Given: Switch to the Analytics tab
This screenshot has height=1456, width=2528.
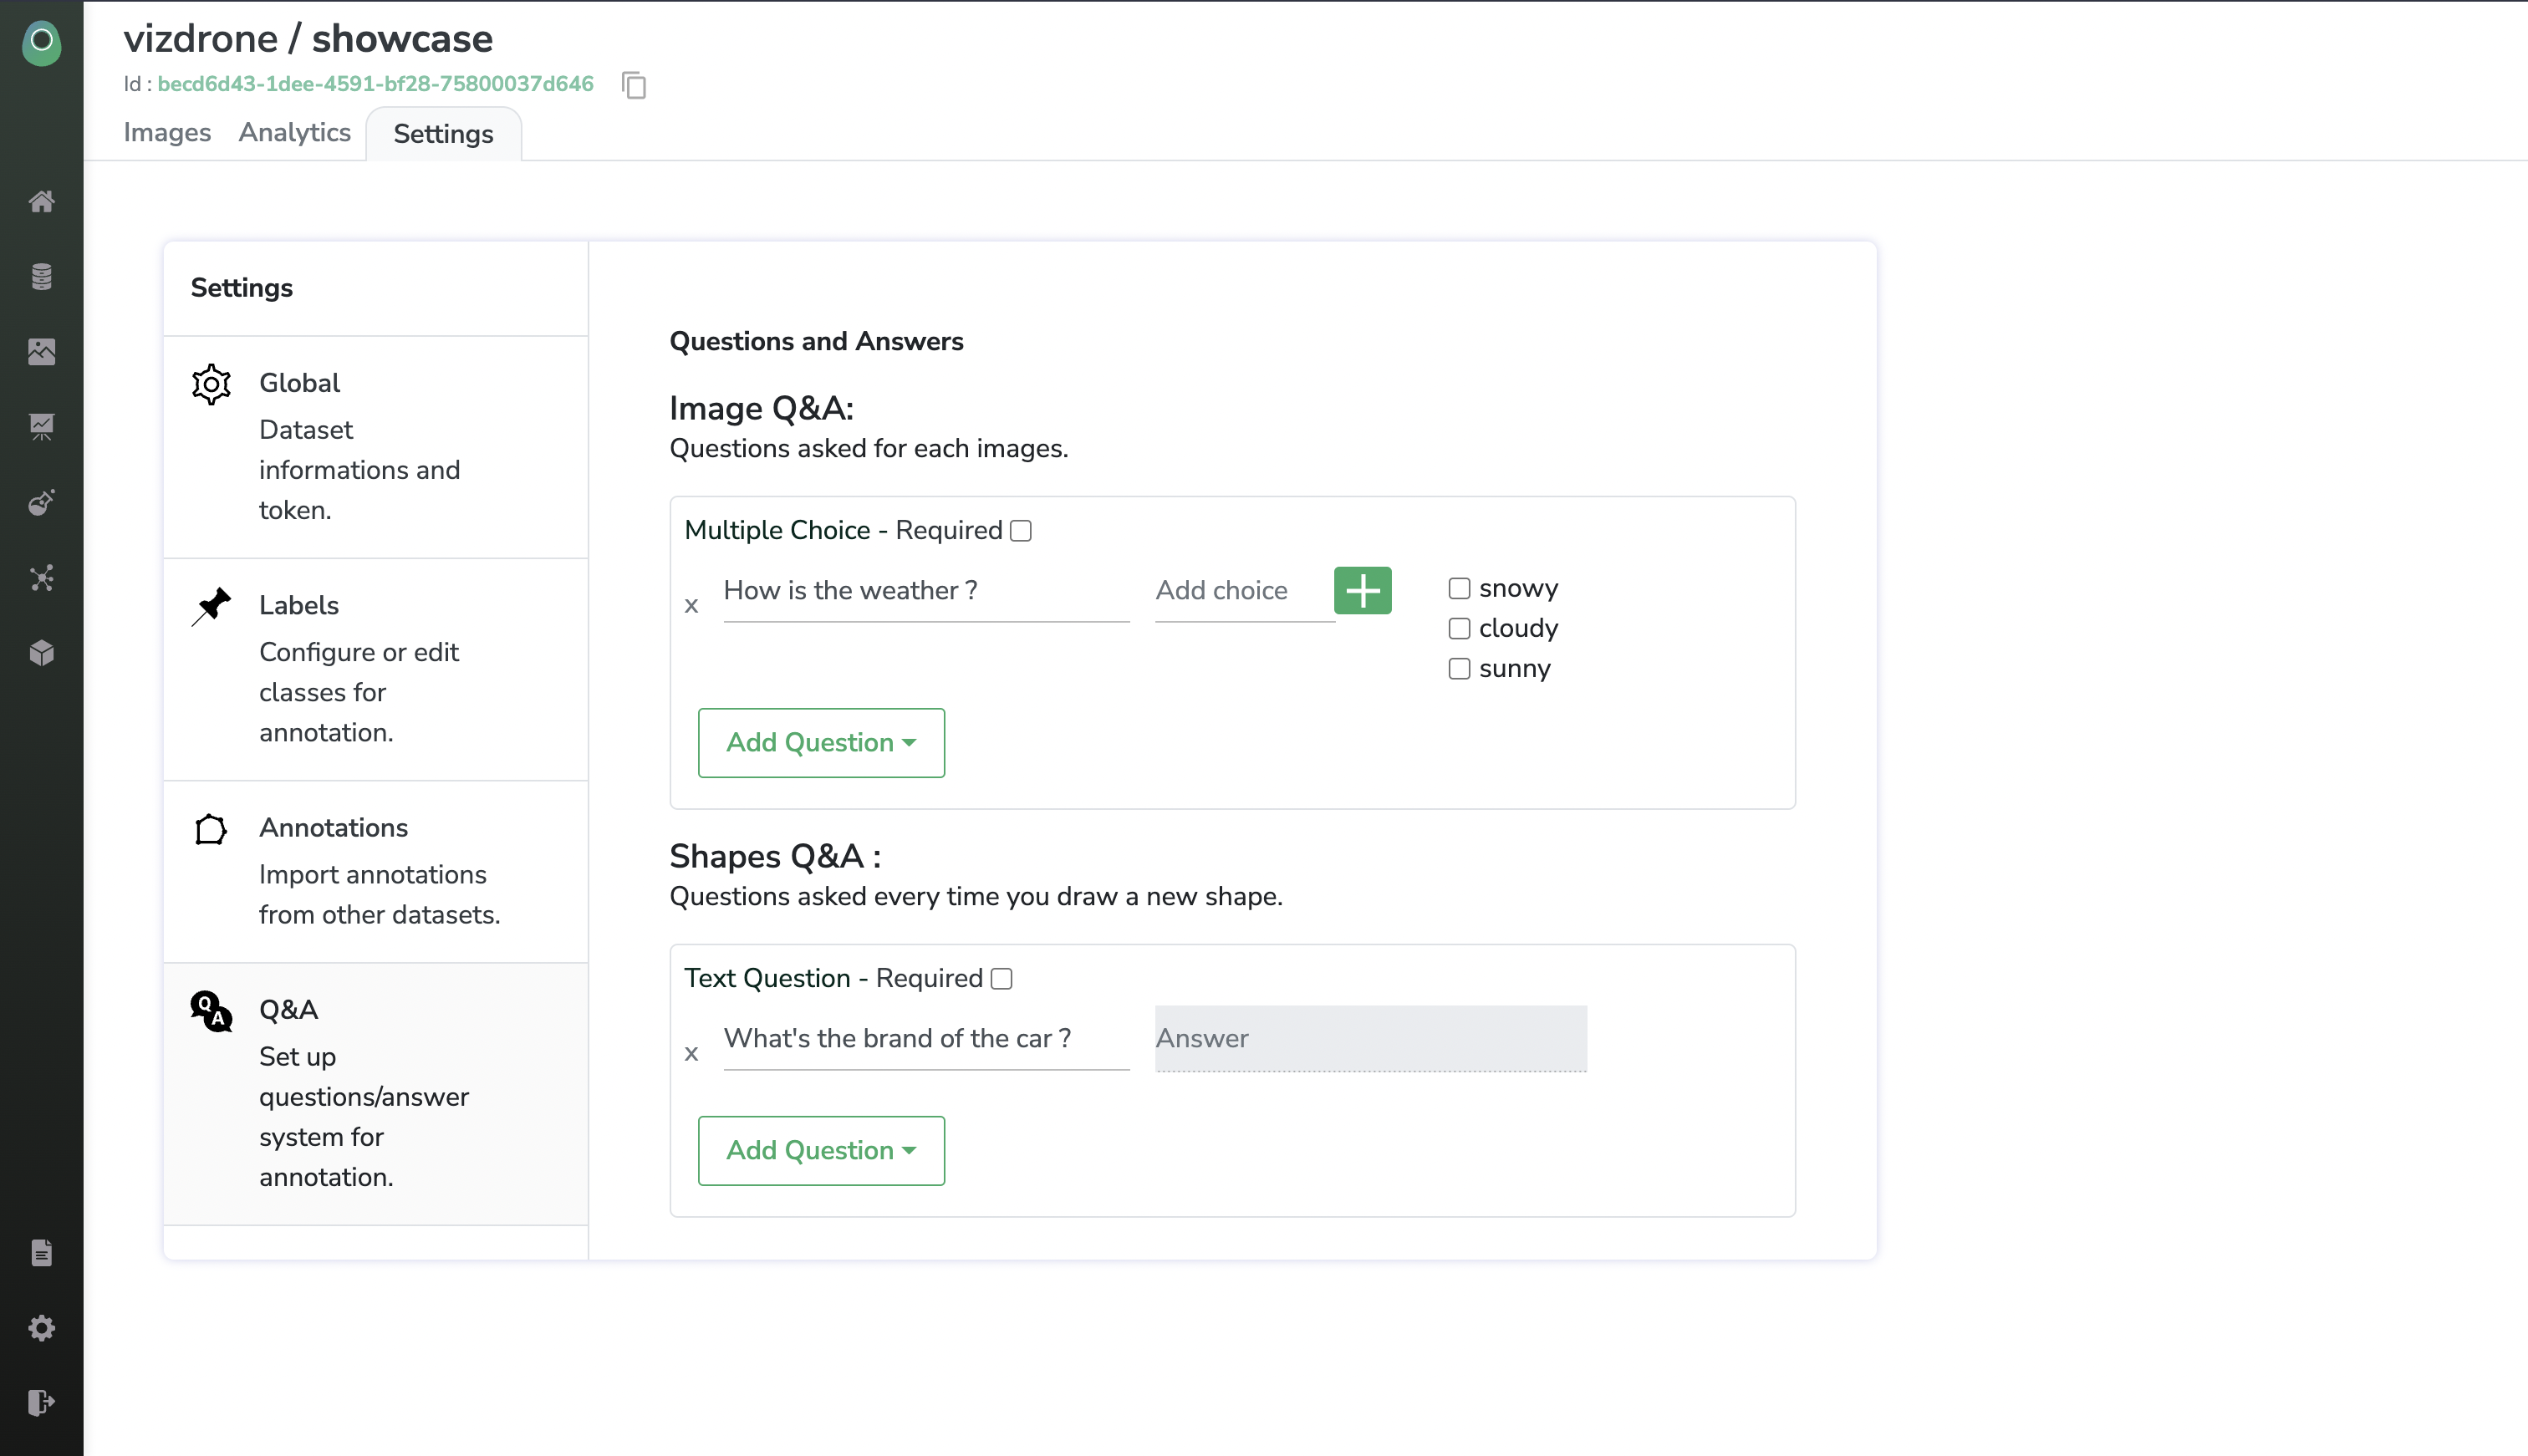Looking at the screenshot, I should coord(294,133).
